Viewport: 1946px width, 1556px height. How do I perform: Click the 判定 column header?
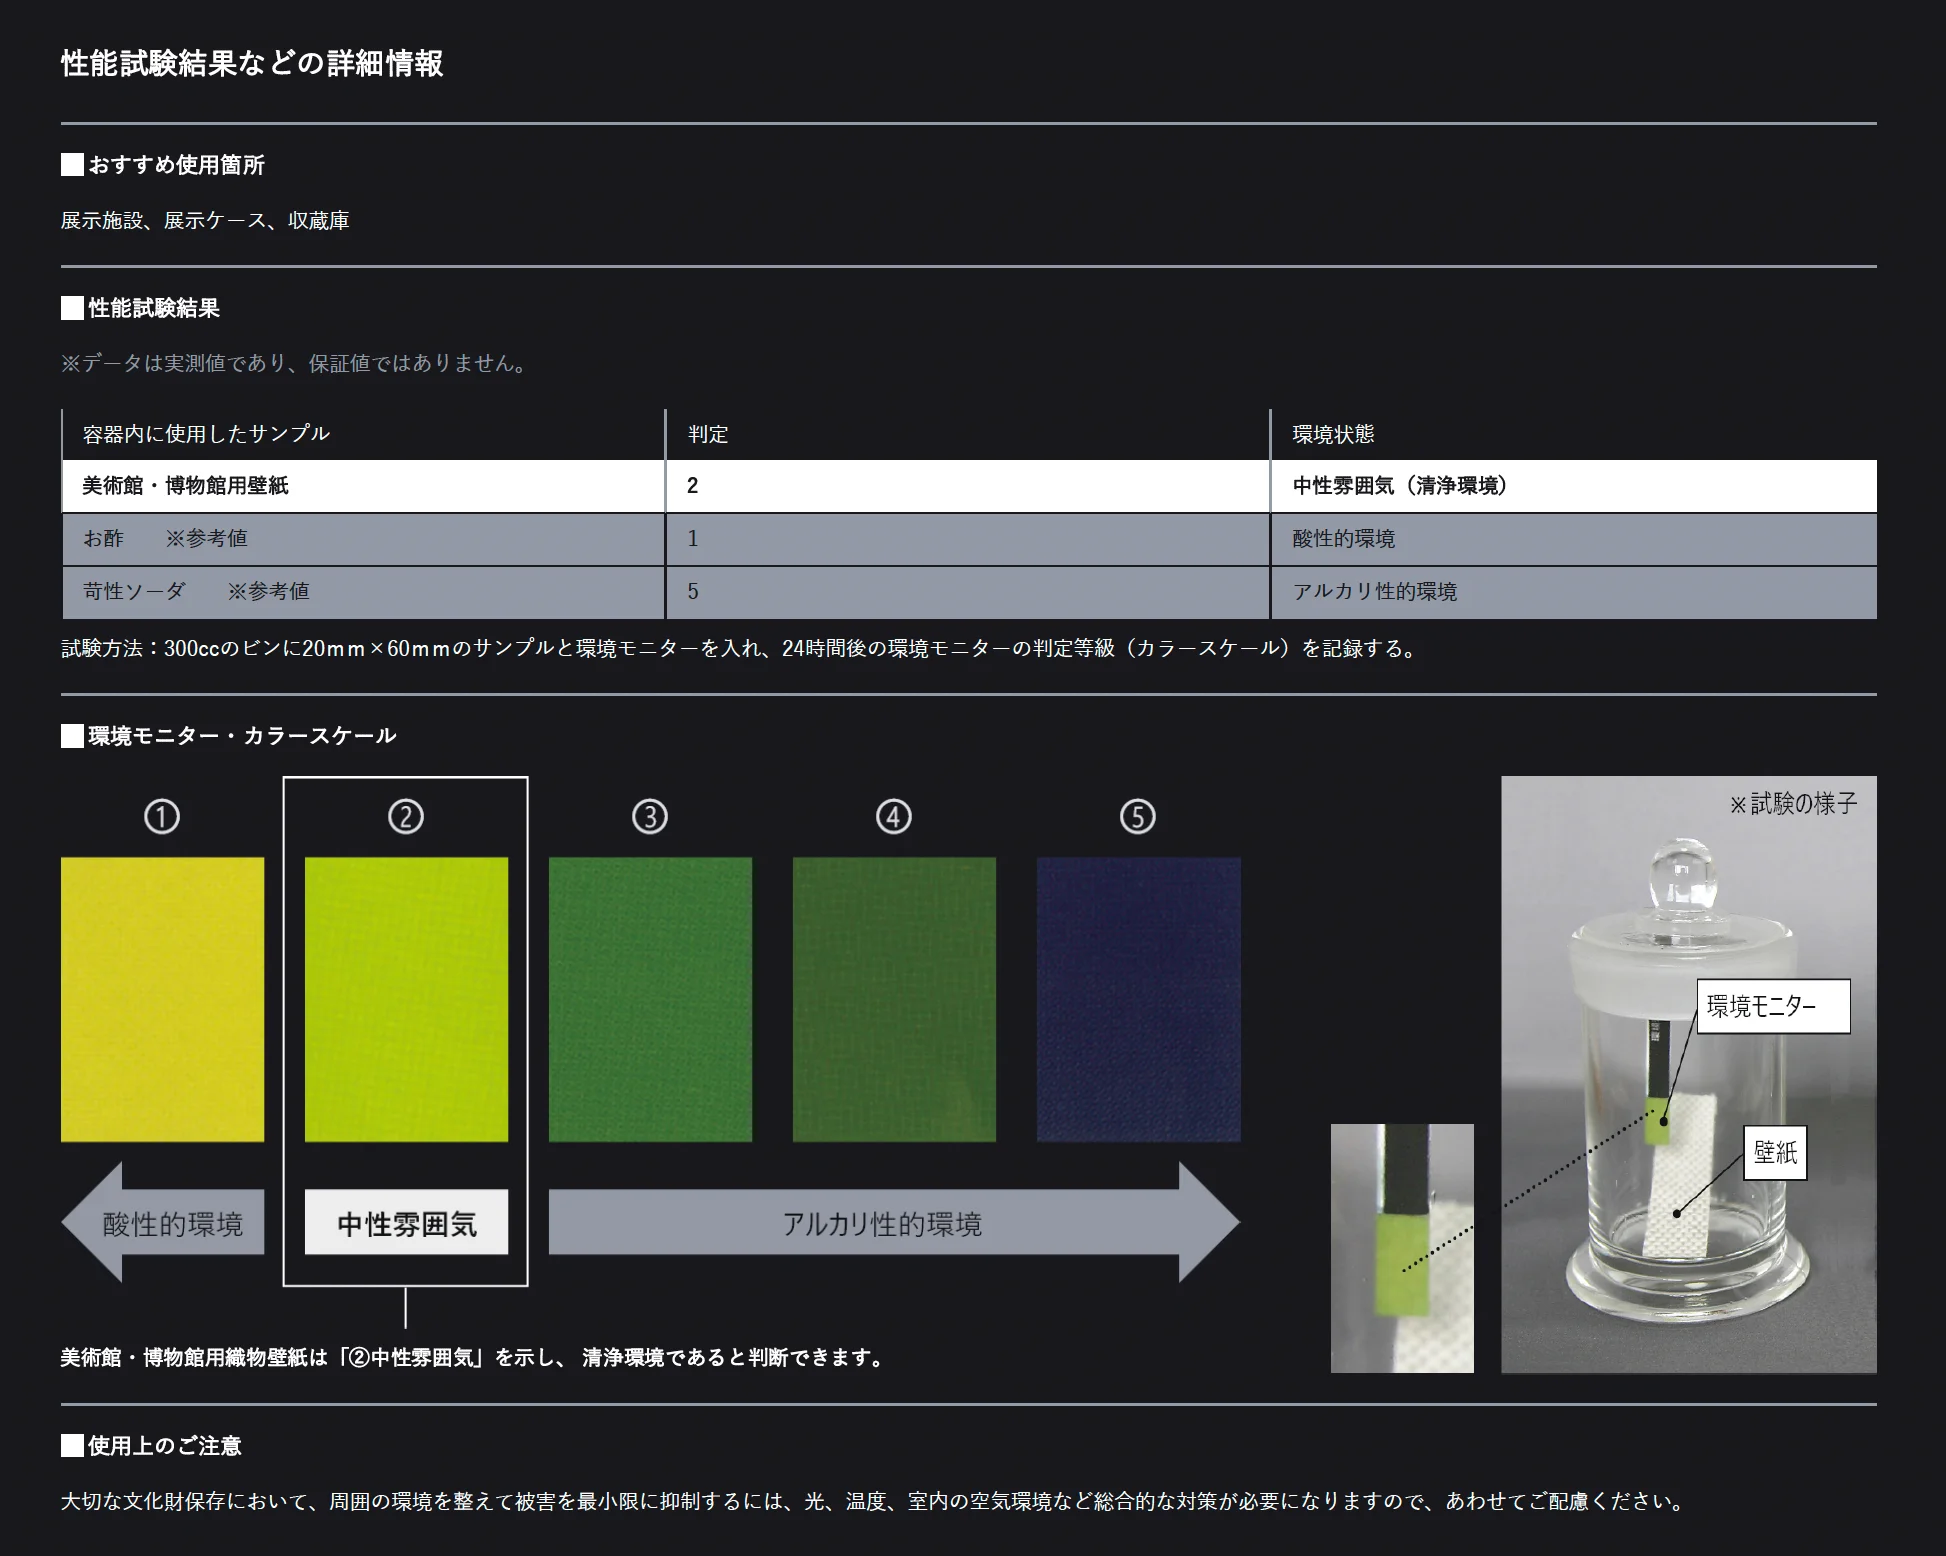[968, 434]
